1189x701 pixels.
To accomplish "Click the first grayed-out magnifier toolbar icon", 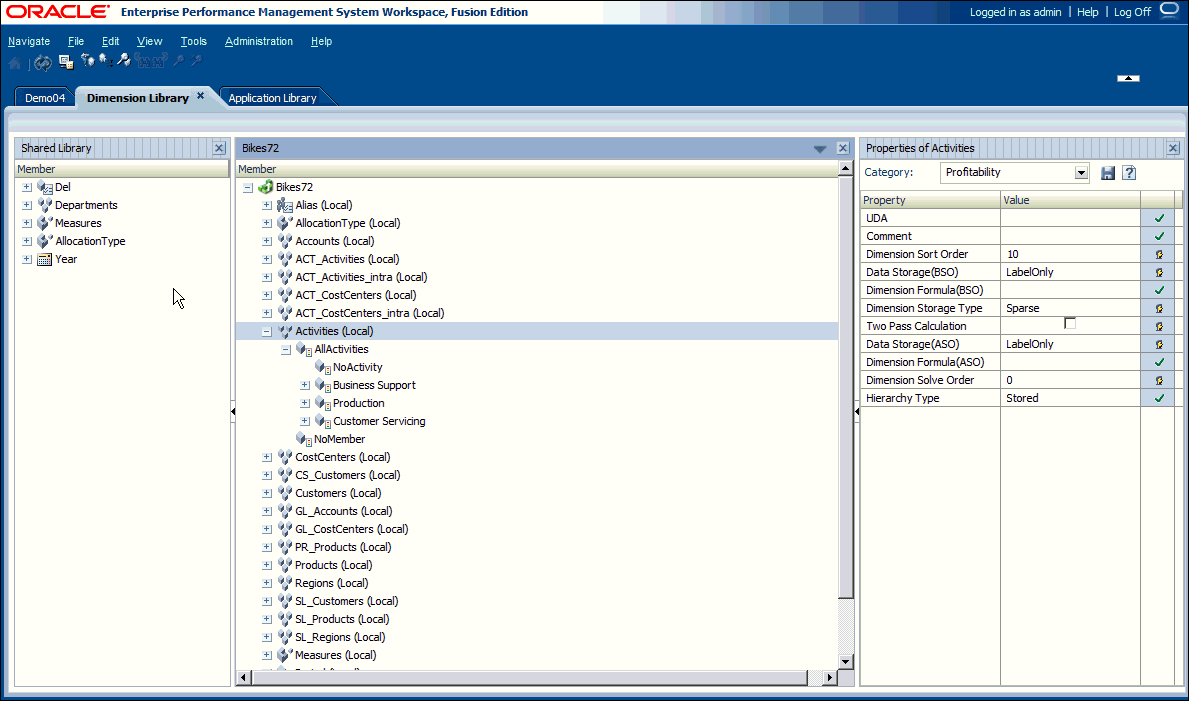I will click(179, 61).
